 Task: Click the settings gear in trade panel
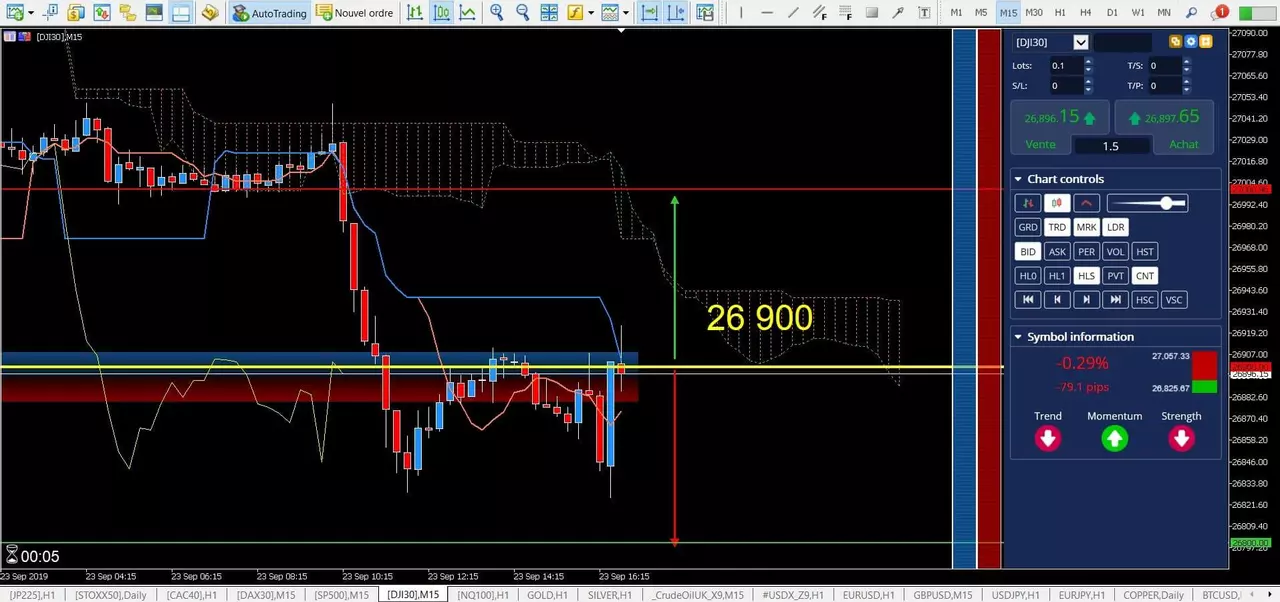(x=1191, y=42)
